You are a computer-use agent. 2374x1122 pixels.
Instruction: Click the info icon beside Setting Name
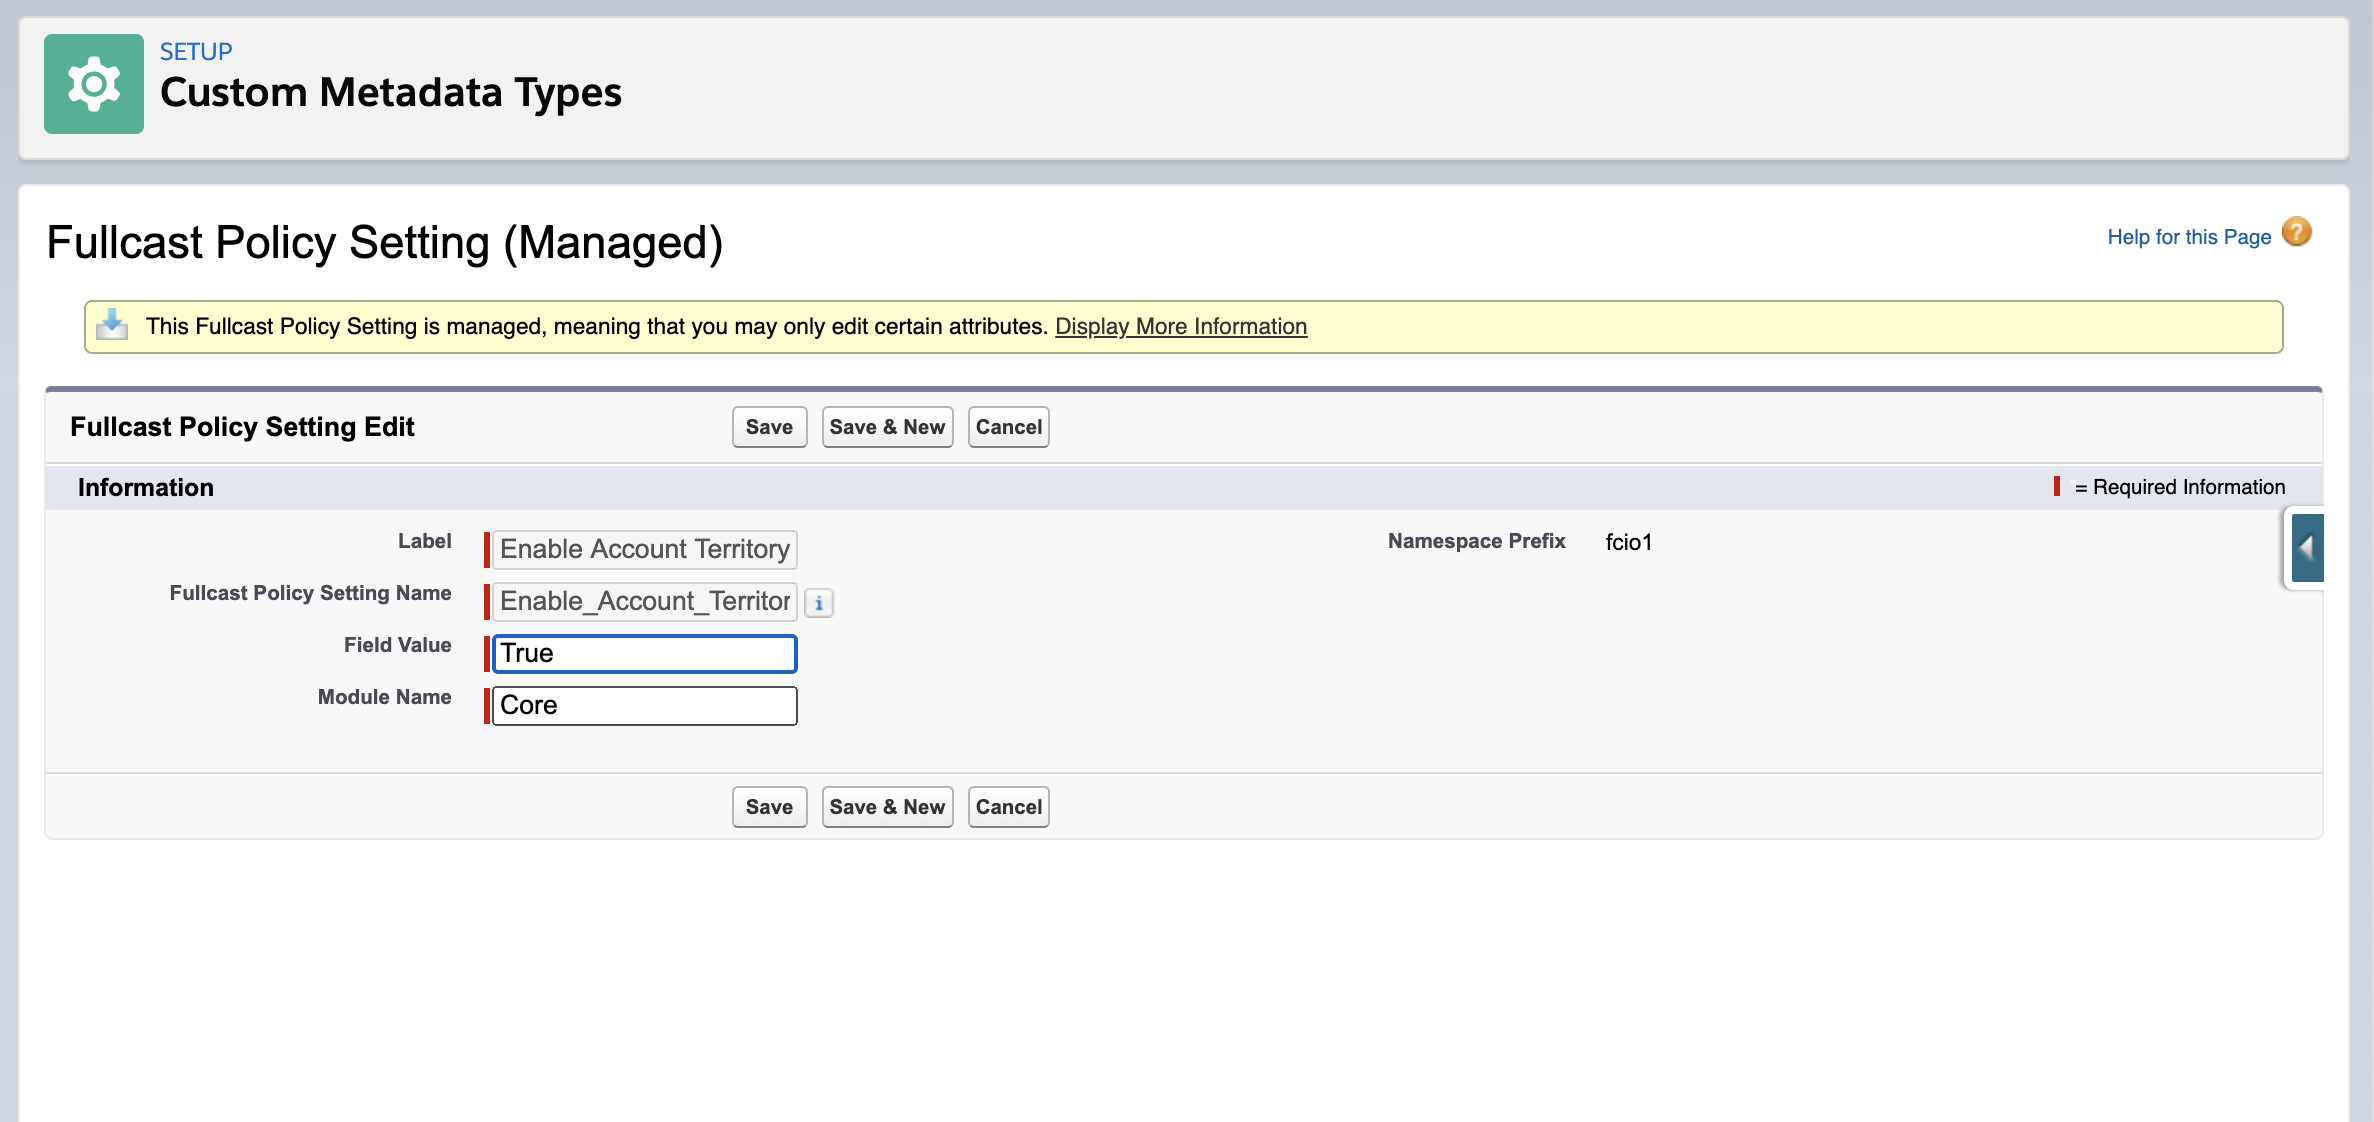tap(819, 603)
